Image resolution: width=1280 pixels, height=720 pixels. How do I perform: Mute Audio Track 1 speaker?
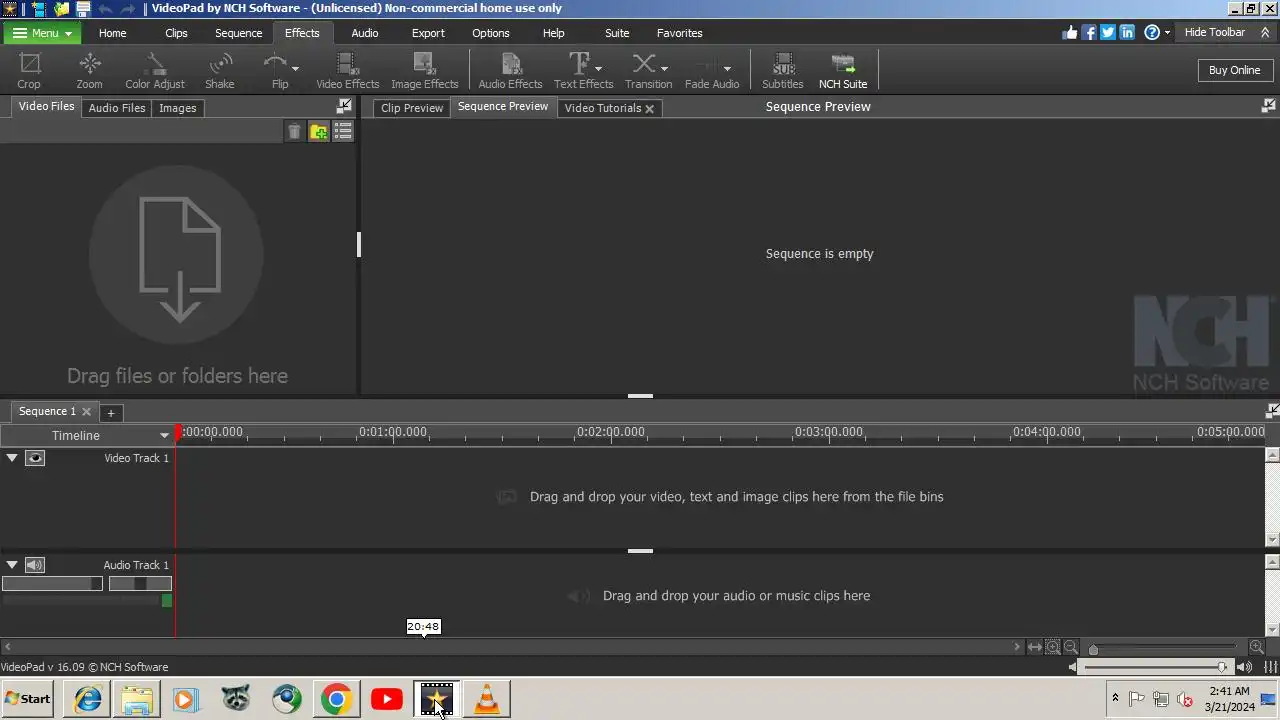35,565
